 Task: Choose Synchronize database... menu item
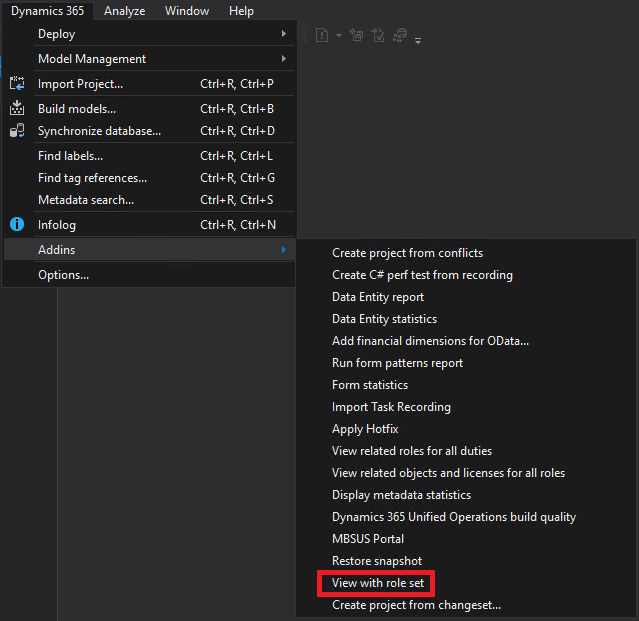tap(149, 130)
